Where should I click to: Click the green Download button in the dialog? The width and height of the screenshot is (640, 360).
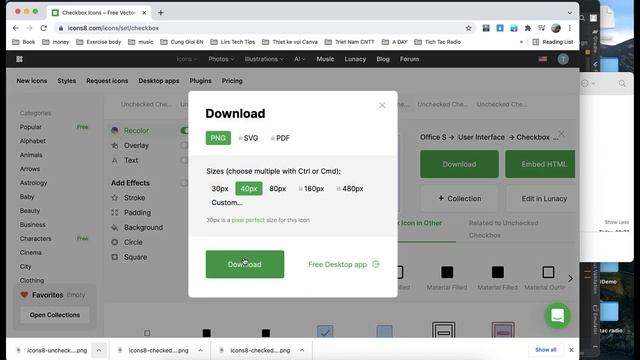(245, 264)
